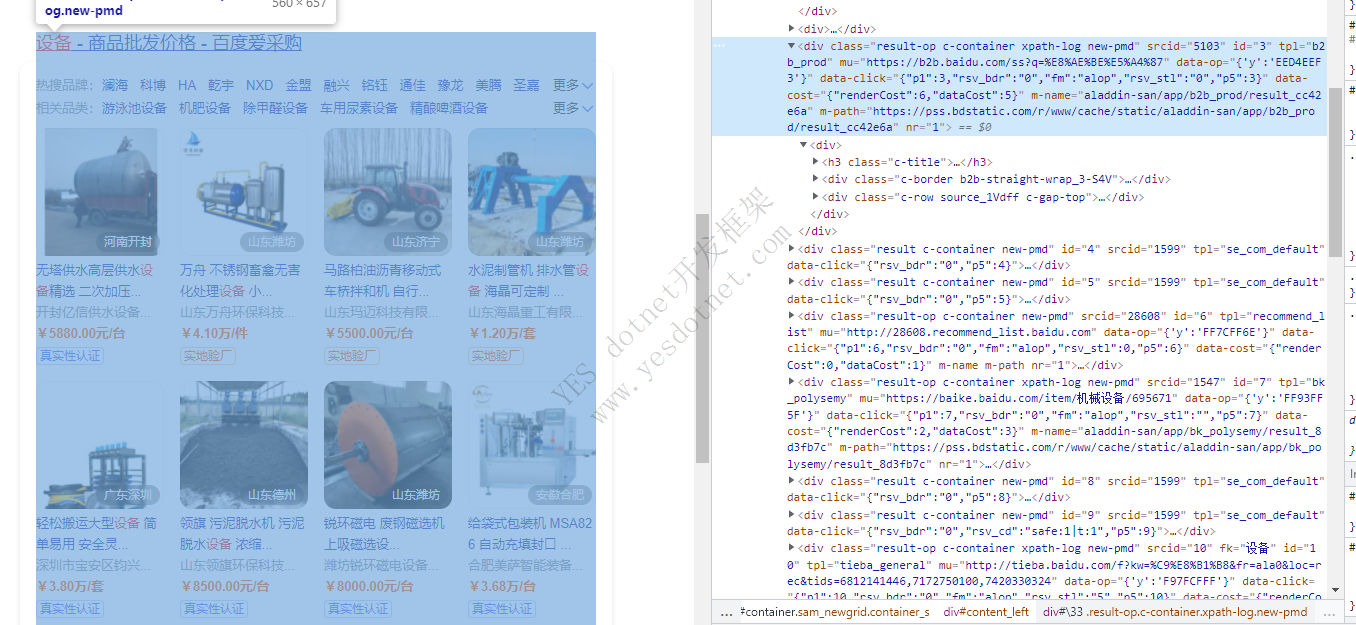Open the 美腾 brand link
The height and width of the screenshot is (625, 1356).
click(x=489, y=86)
